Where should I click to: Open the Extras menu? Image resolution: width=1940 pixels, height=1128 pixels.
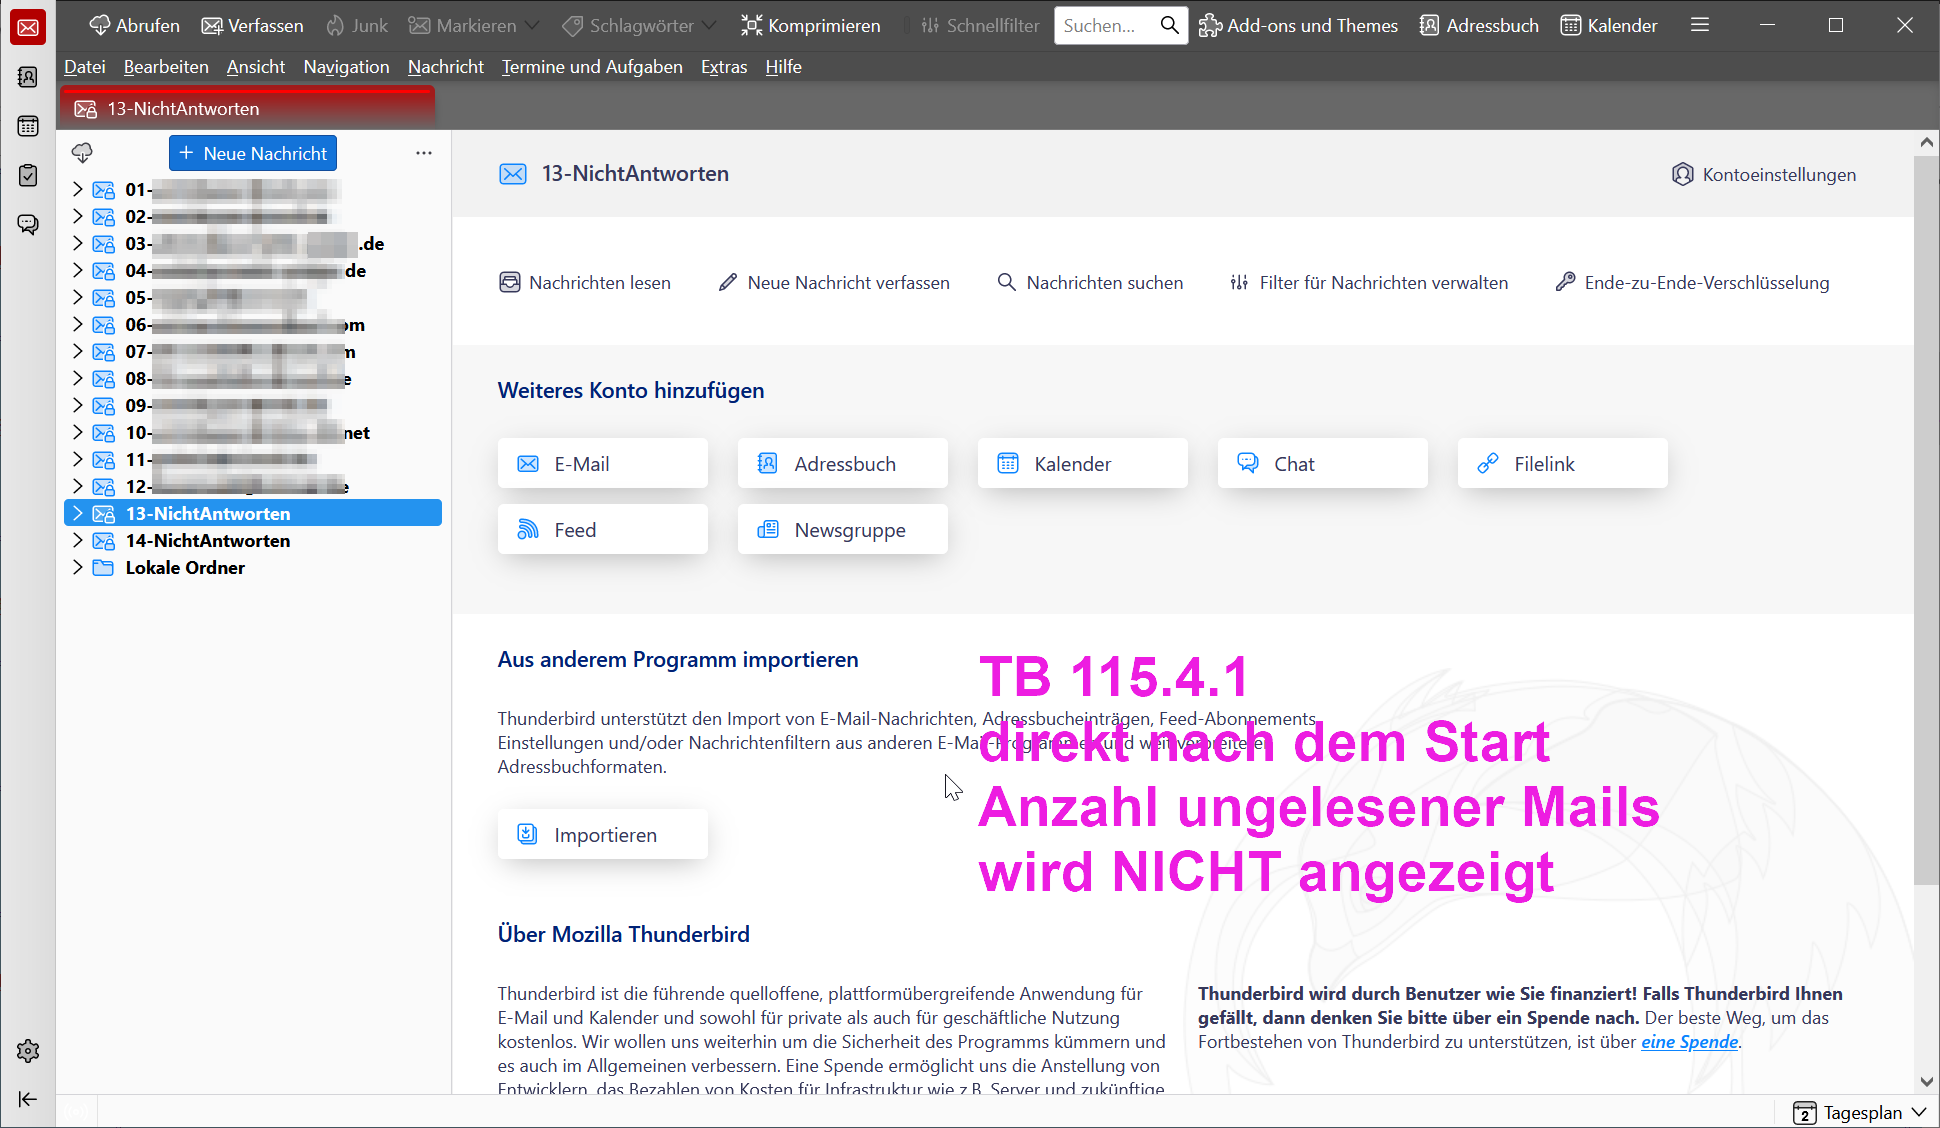[x=724, y=67]
